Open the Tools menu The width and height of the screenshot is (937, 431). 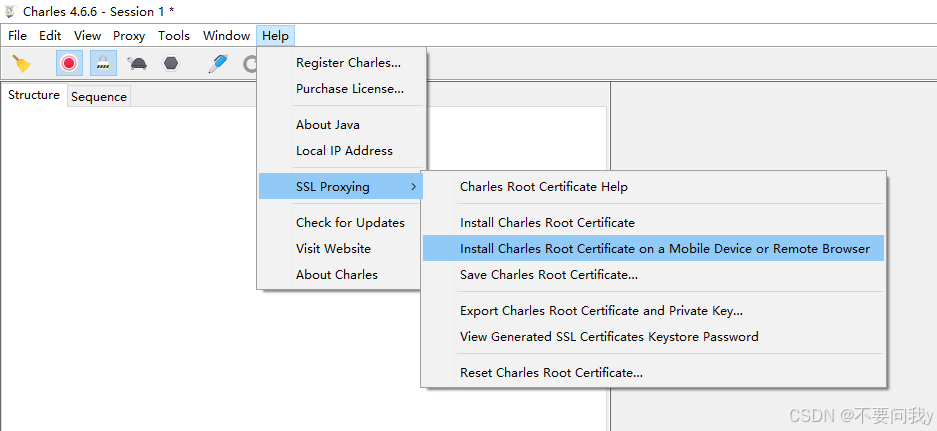[174, 36]
